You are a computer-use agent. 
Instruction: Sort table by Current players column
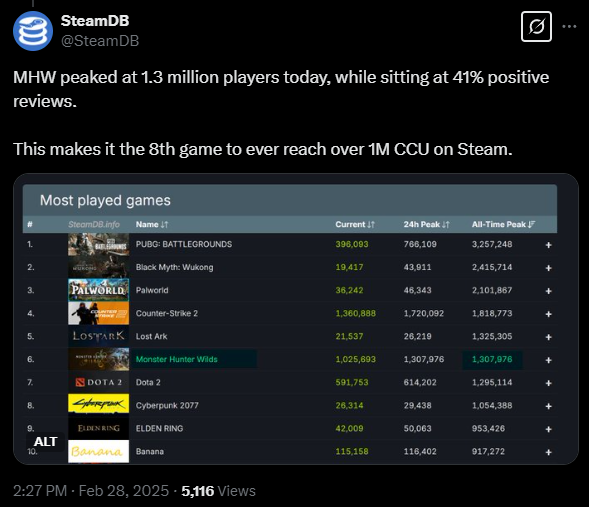pyautogui.click(x=355, y=224)
